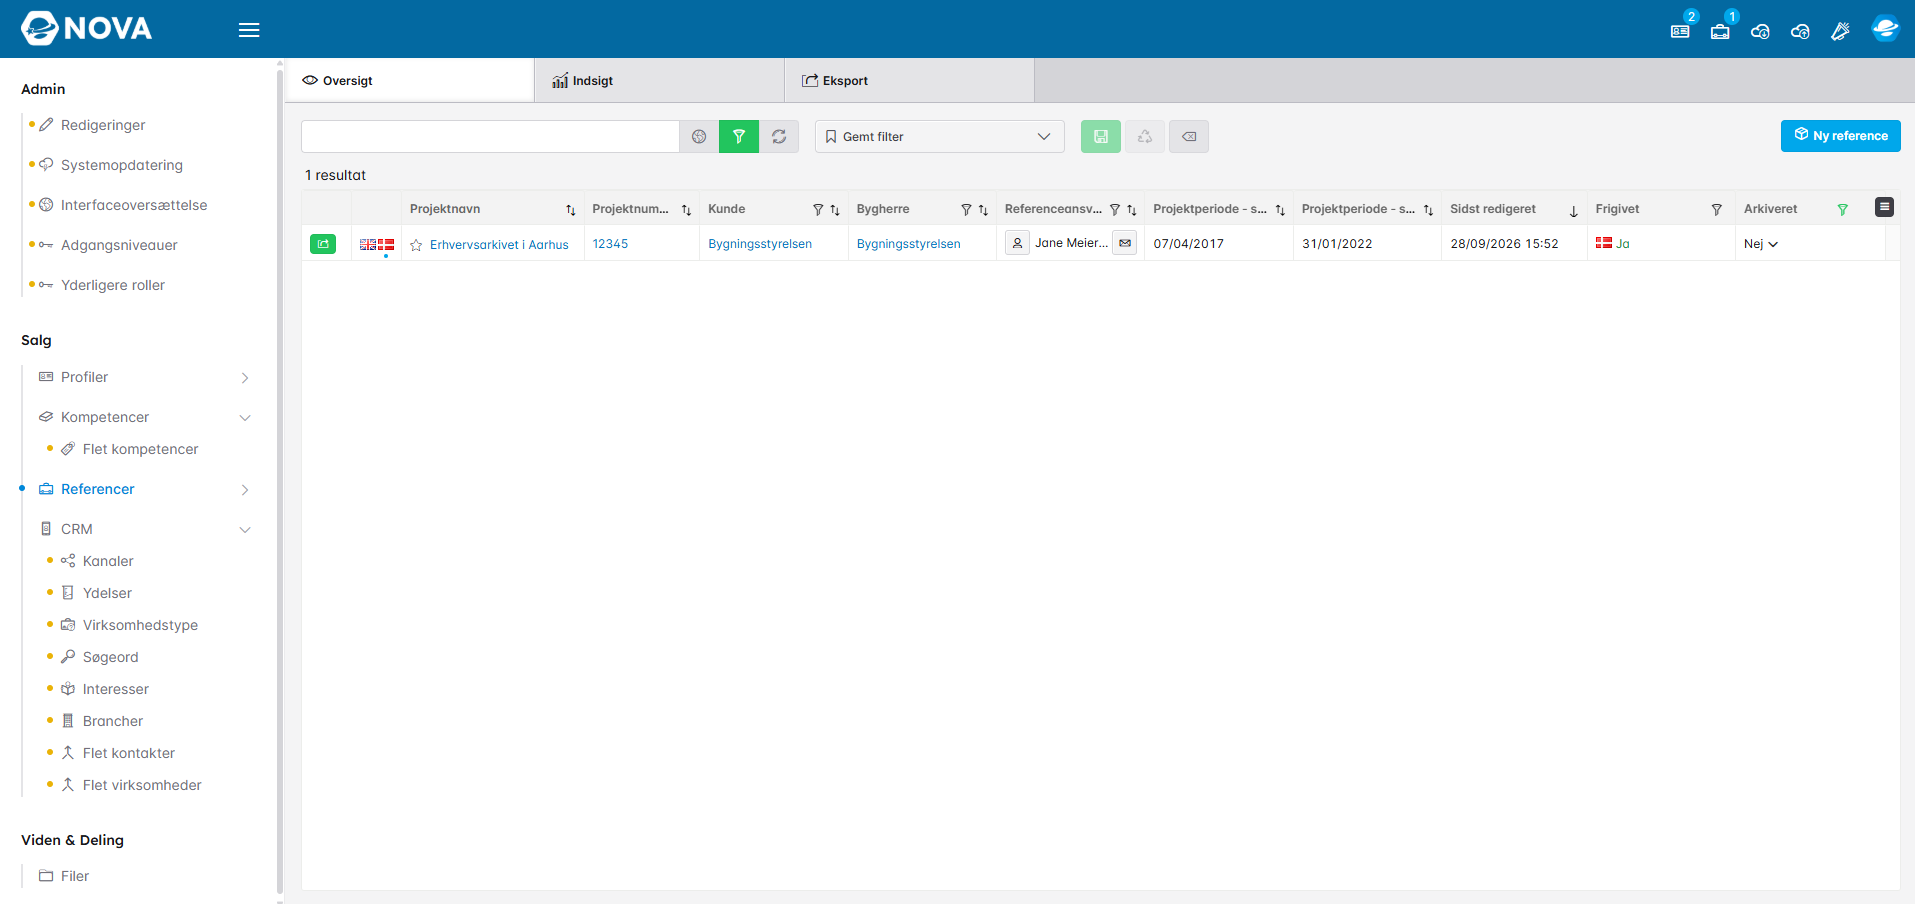1915x904 pixels.
Task: Open the planet user avatar menu
Action: 1885,28
